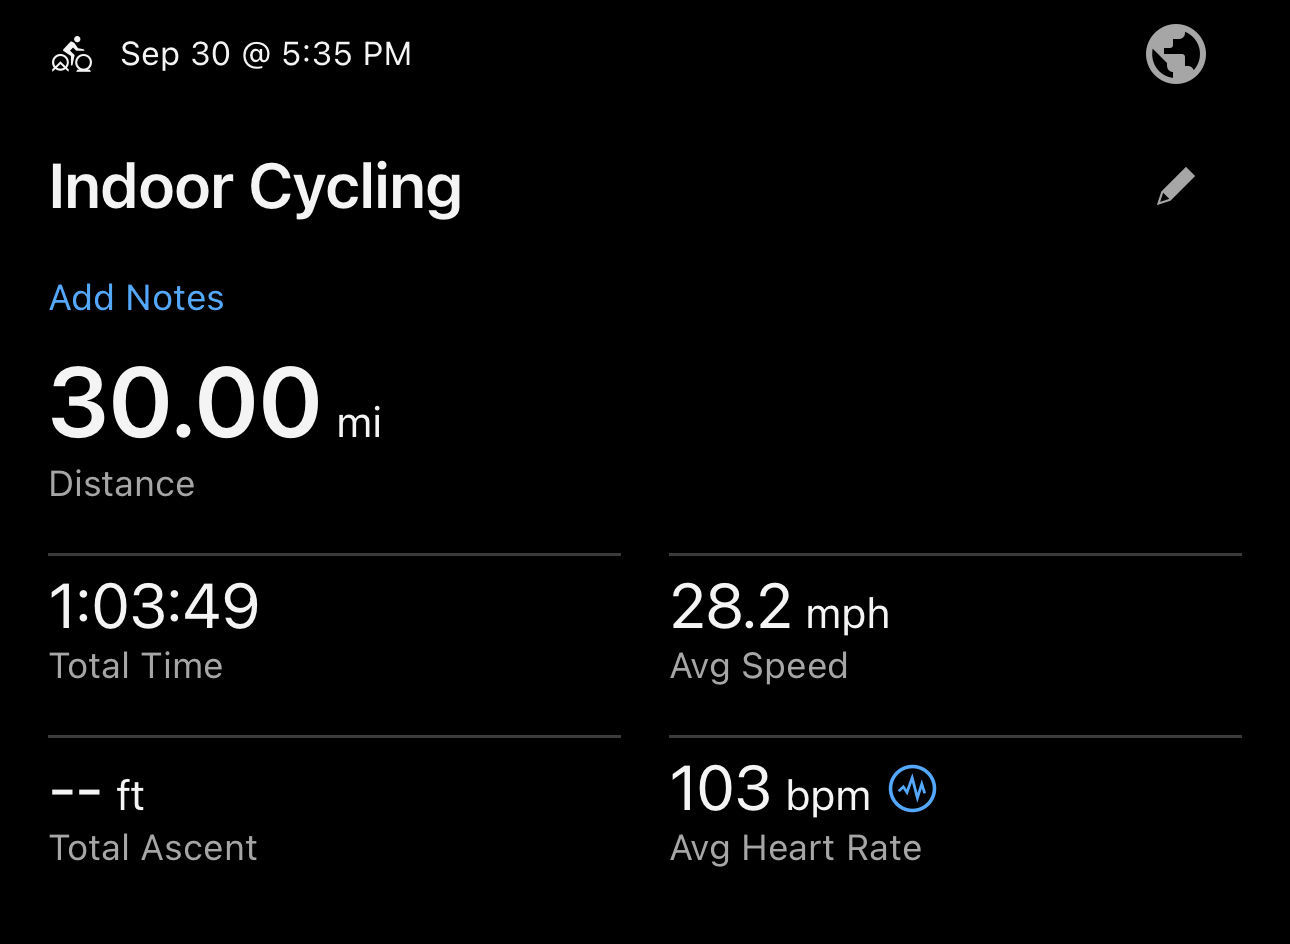Screen dimensions: 1290x944
Task: Click the 103 heart rate value
Action: point(720,789)
